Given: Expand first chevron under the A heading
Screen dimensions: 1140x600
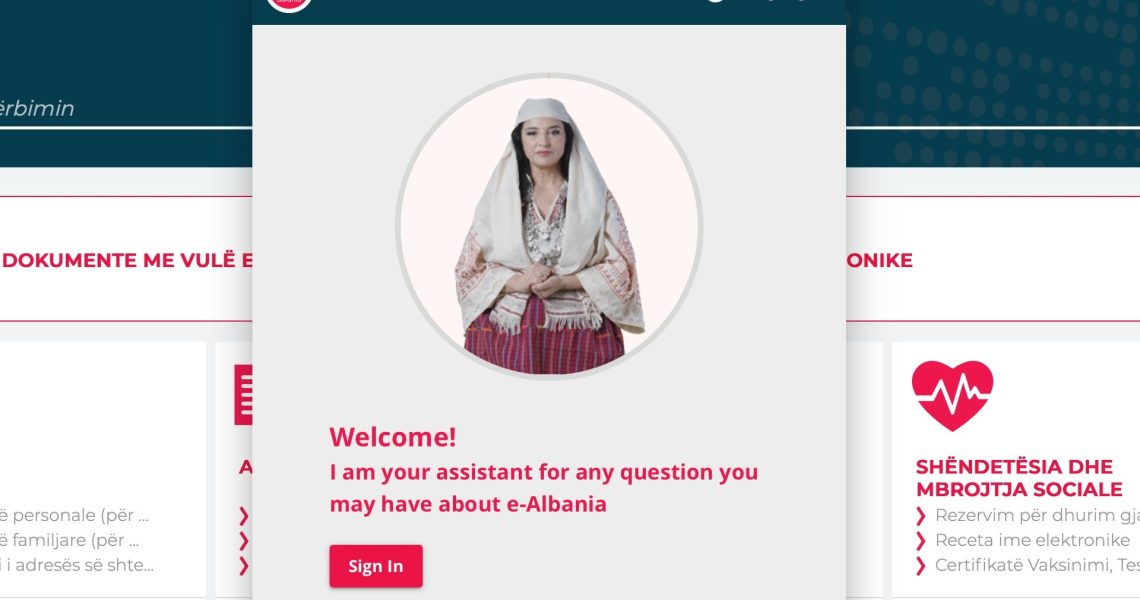Looking at the screenshot, I should tap(244, 516).
